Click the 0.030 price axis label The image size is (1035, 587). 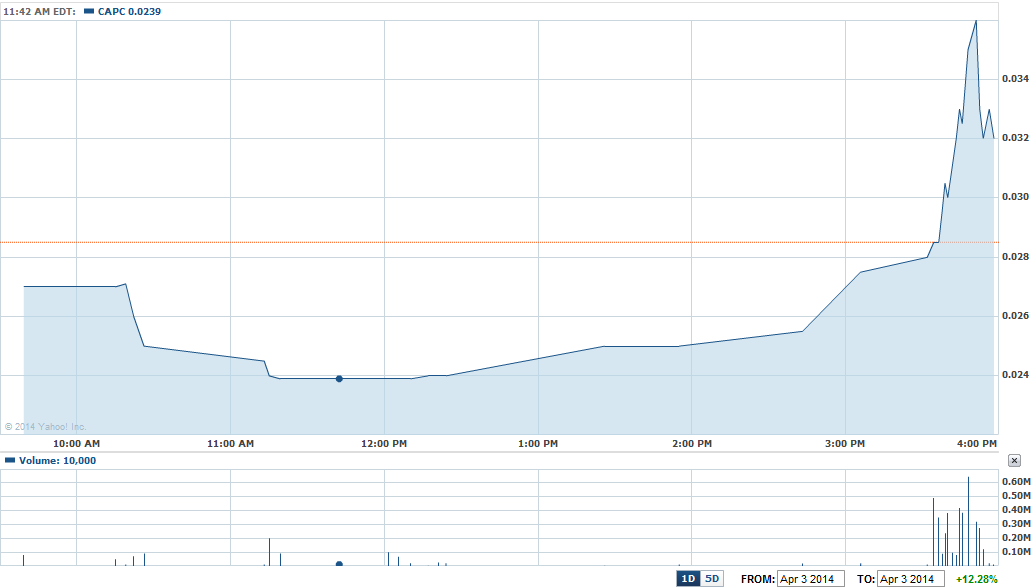[x=1015, y=197]
